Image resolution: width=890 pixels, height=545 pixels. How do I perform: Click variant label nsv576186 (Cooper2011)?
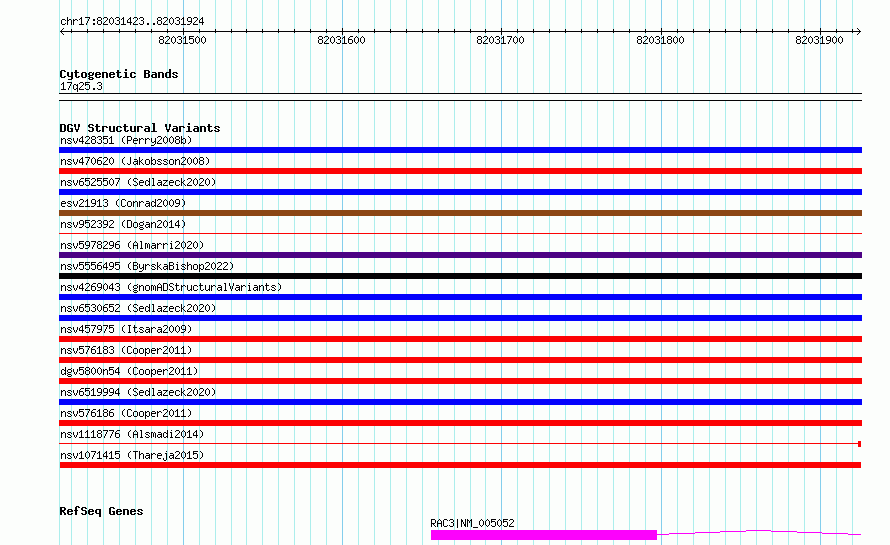126,413
